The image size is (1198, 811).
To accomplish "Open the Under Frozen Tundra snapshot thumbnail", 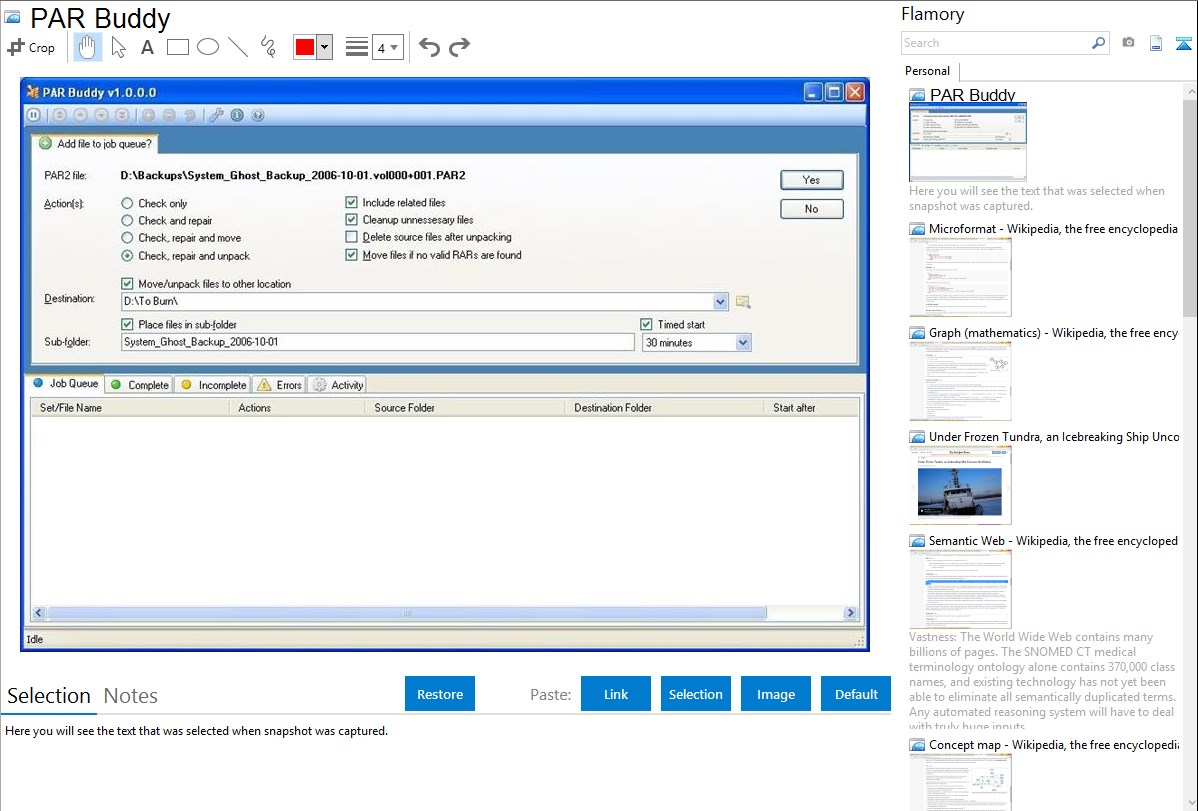I will [x=960, y=485].
